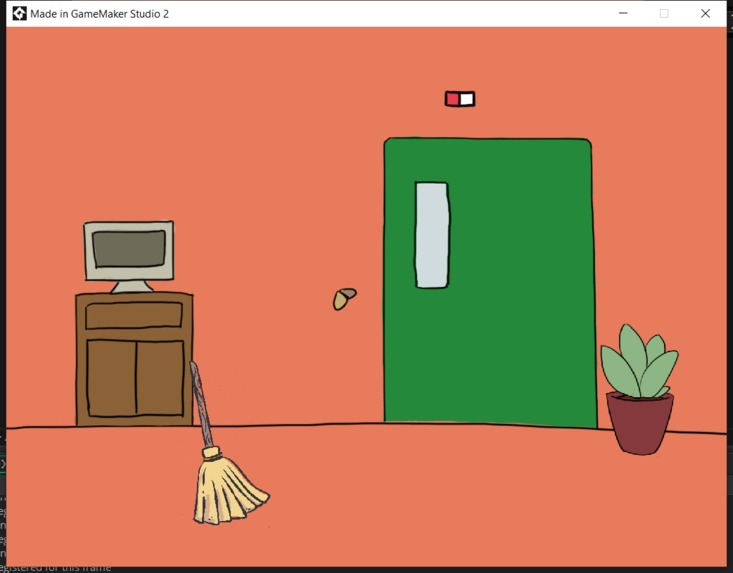Minimize the GameMaker game window
733x573 pixels.
coord(623,14)
